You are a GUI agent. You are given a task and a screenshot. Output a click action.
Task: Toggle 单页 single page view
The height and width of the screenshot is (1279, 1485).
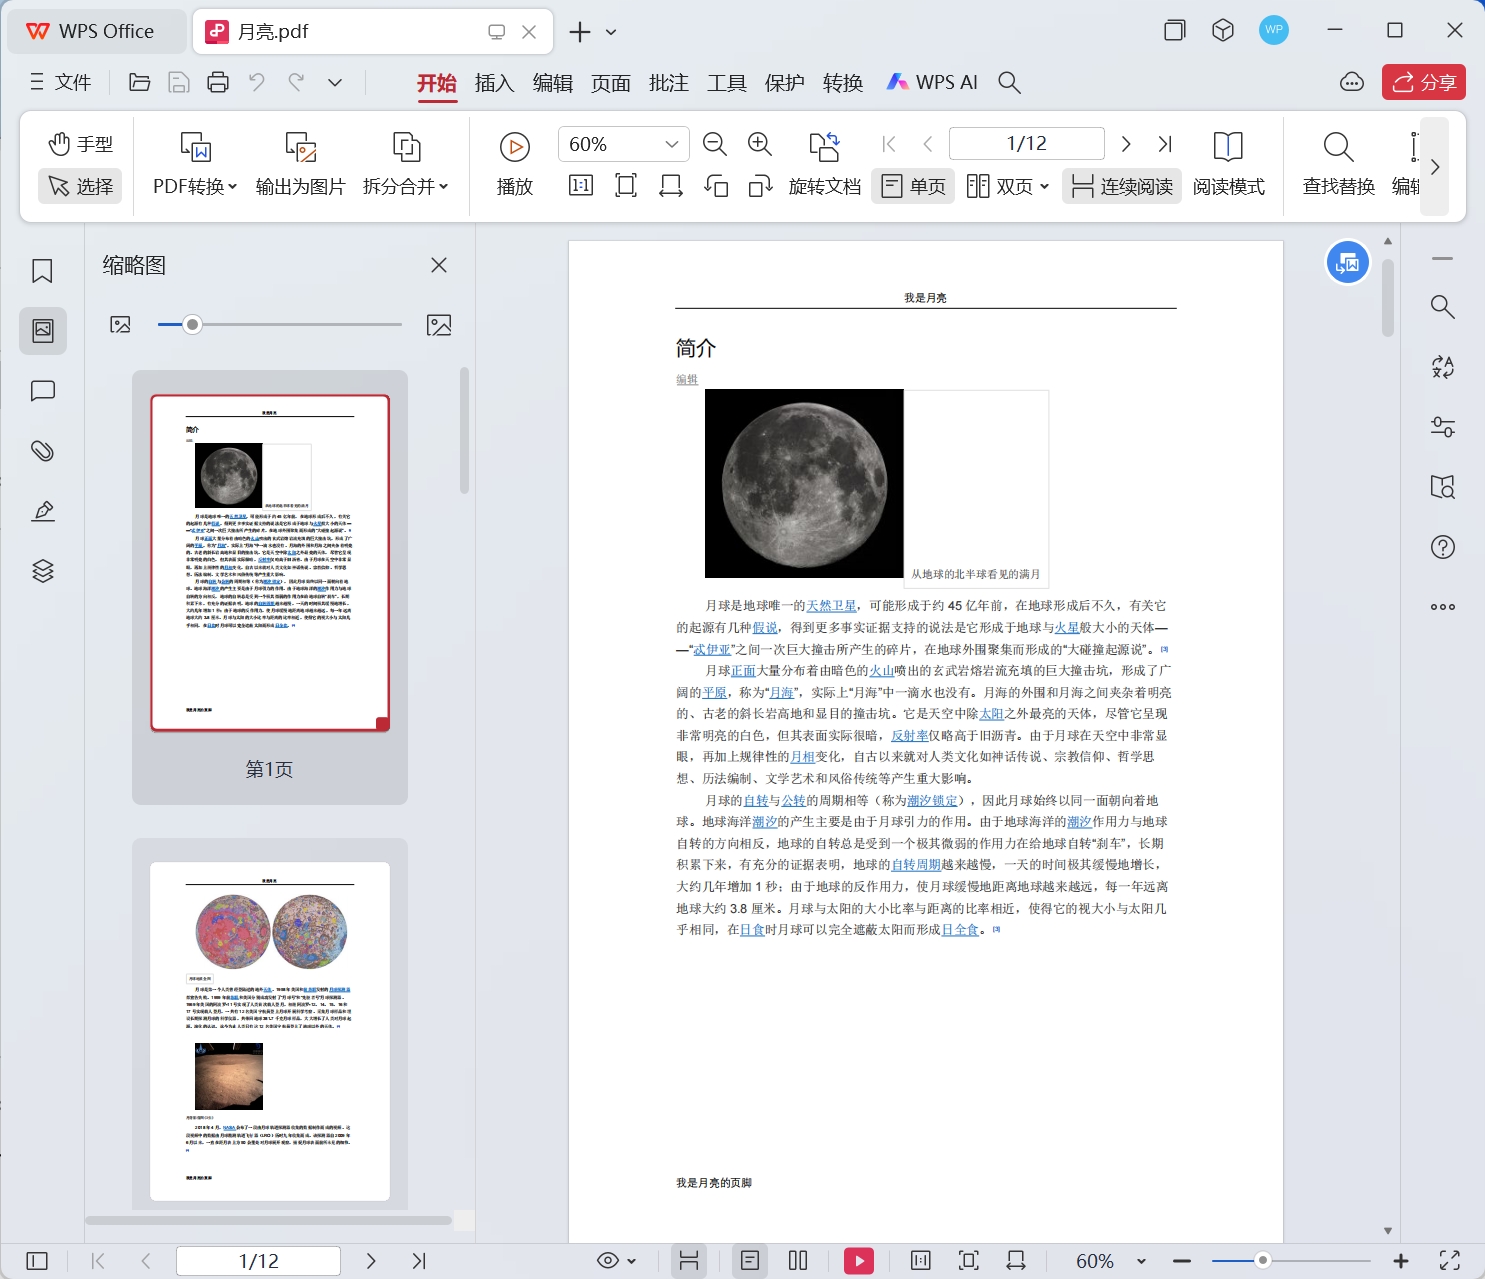pyautogui.click(x=912, y=185)
